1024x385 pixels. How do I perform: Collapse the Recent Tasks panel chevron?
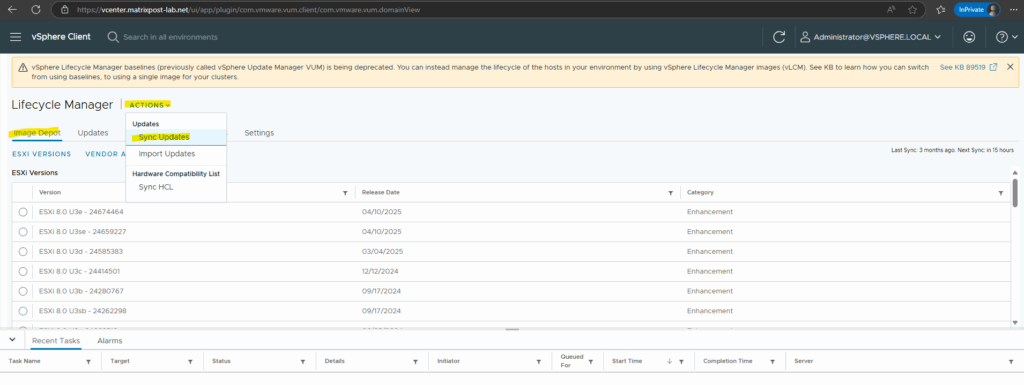[12, 341]
